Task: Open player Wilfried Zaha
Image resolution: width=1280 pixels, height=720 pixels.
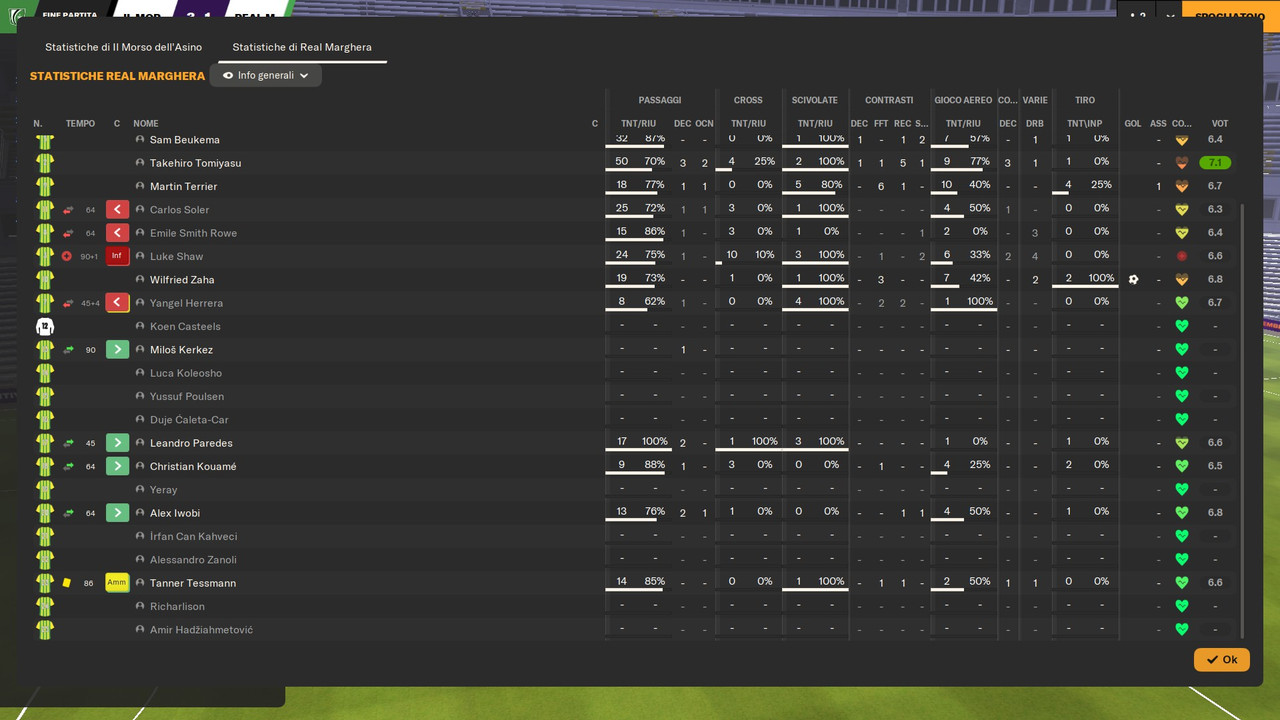Action: [x=182, y=280]
